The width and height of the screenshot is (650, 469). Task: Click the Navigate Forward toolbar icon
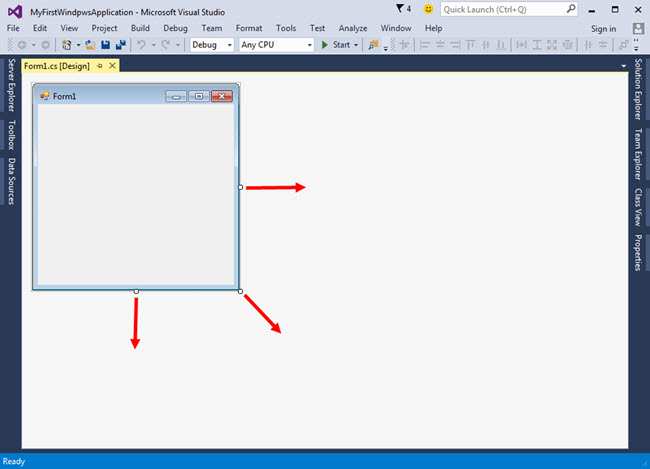45,45
